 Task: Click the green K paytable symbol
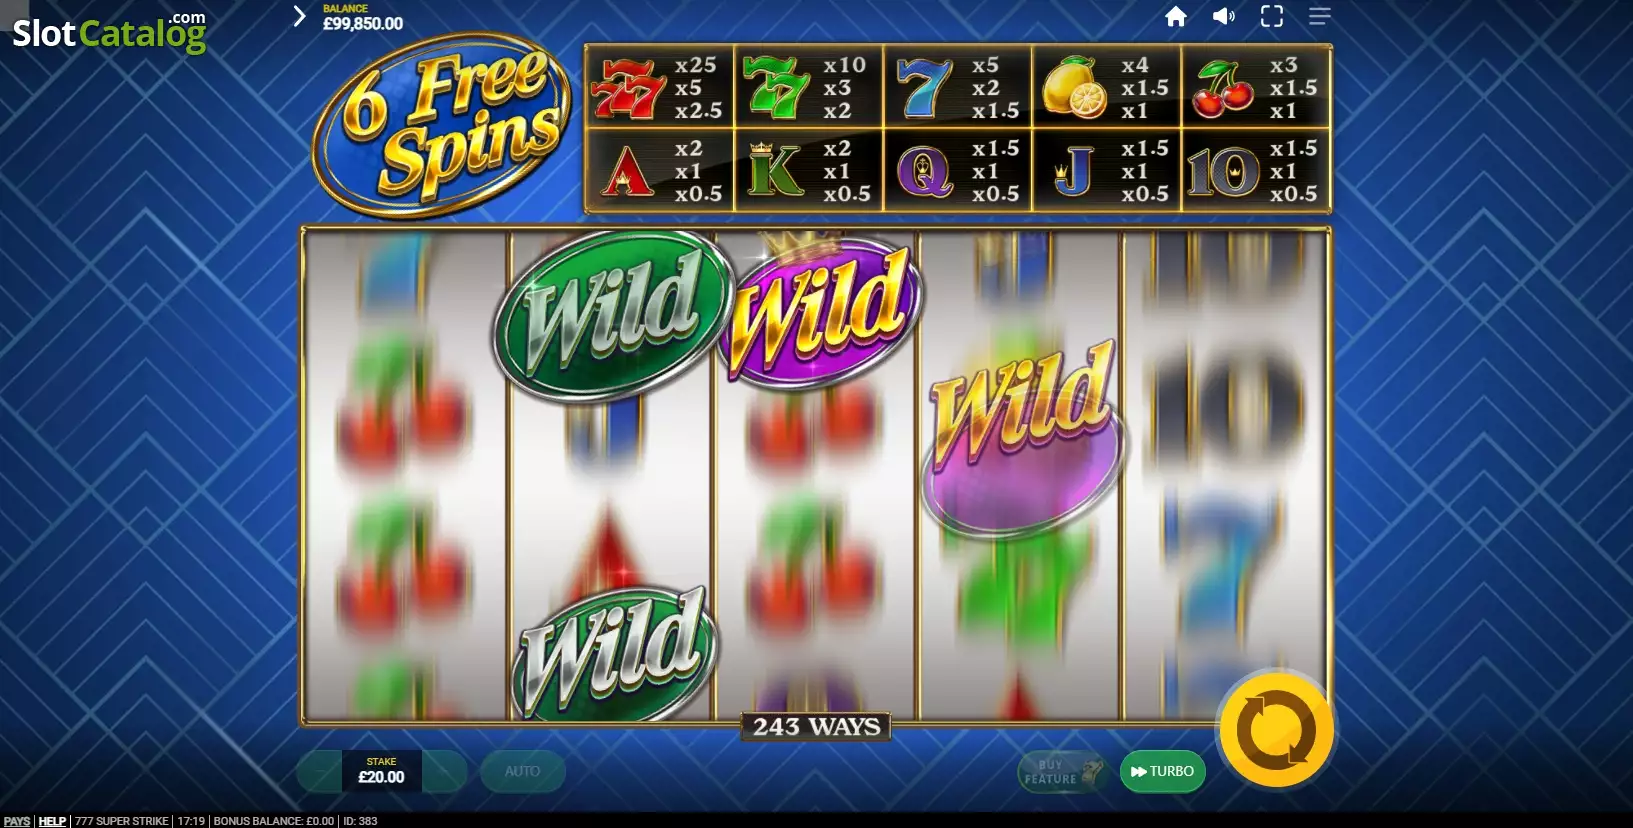click(775, 170)
